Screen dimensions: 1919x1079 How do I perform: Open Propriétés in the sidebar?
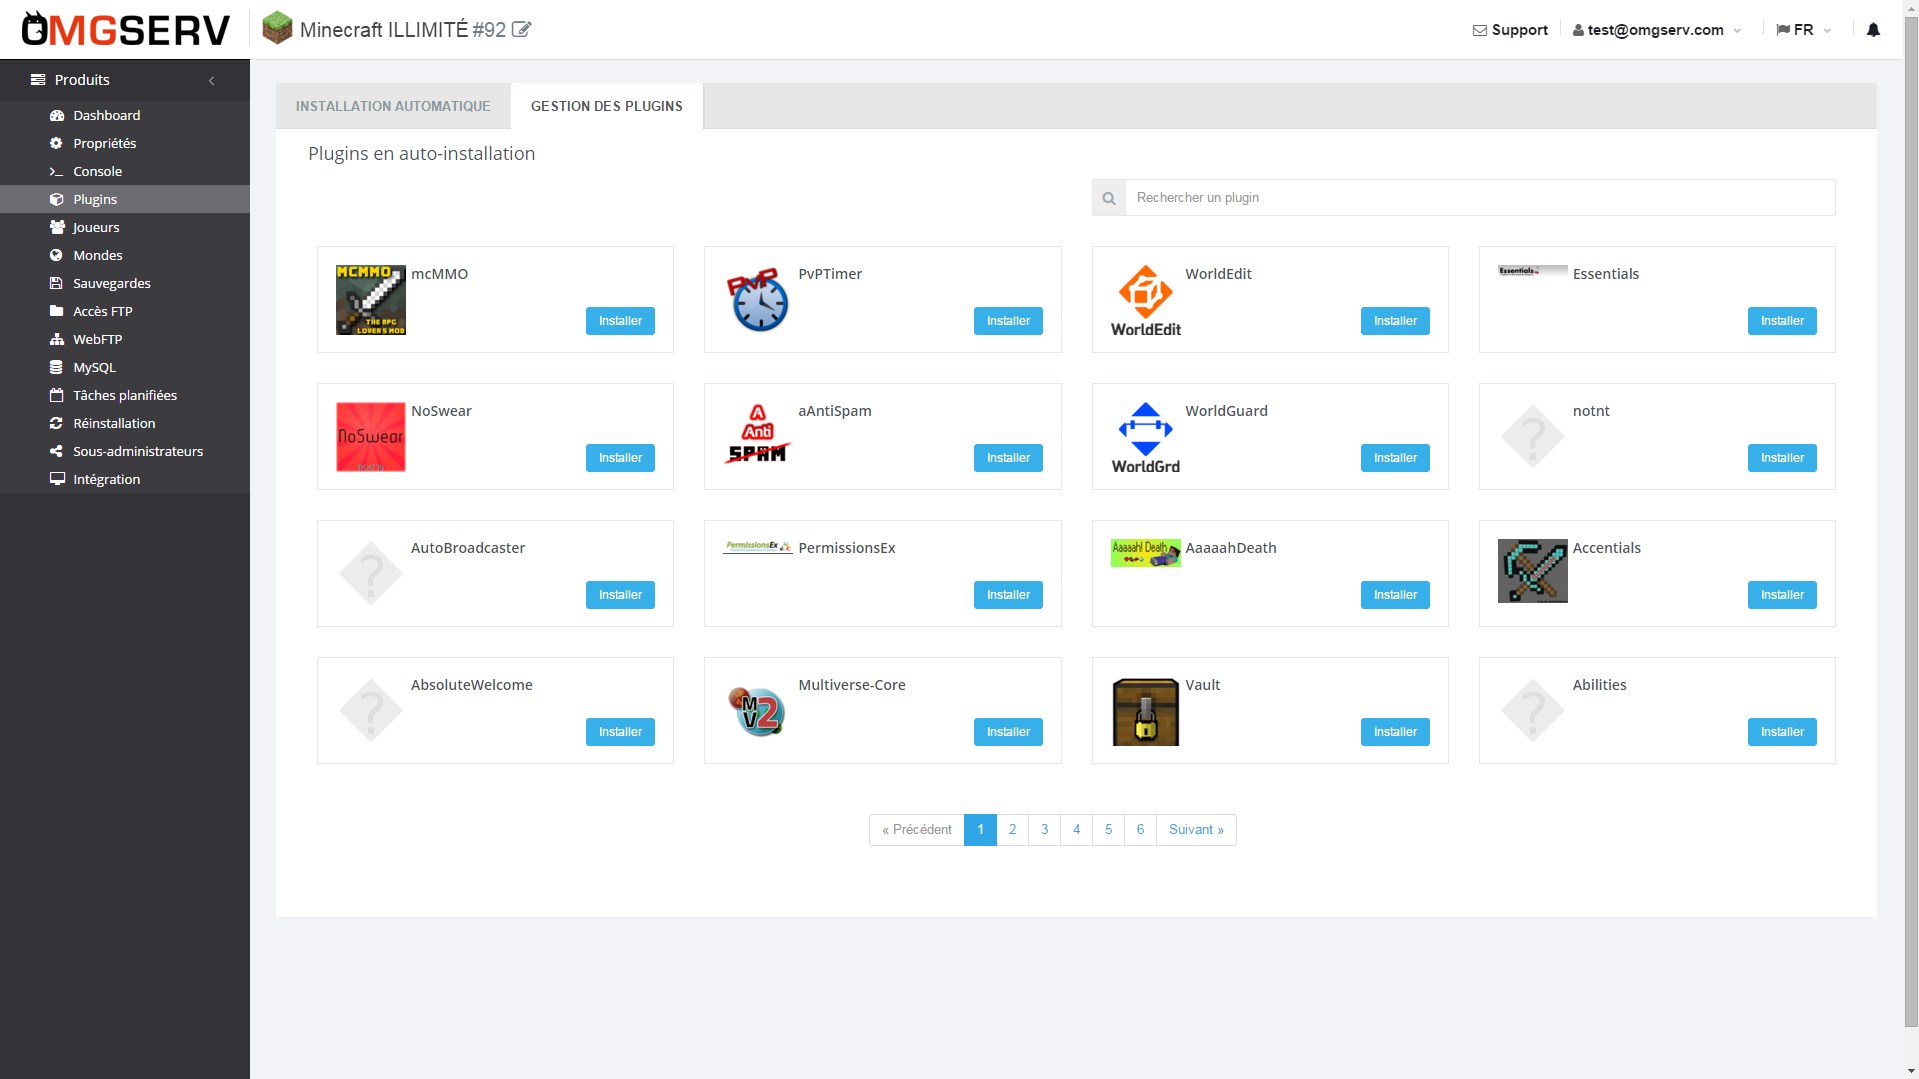pyautogui.click(x=125, y=143)
